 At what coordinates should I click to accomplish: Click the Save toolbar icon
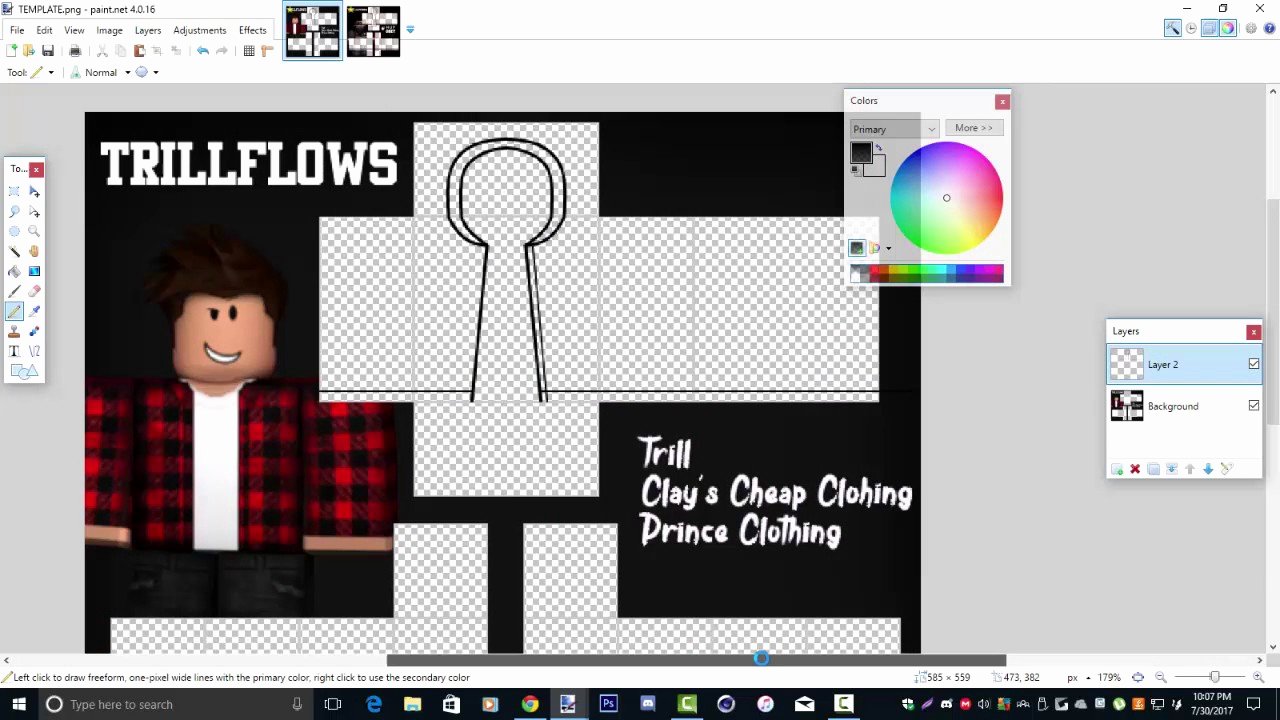(x=47, y=51)
